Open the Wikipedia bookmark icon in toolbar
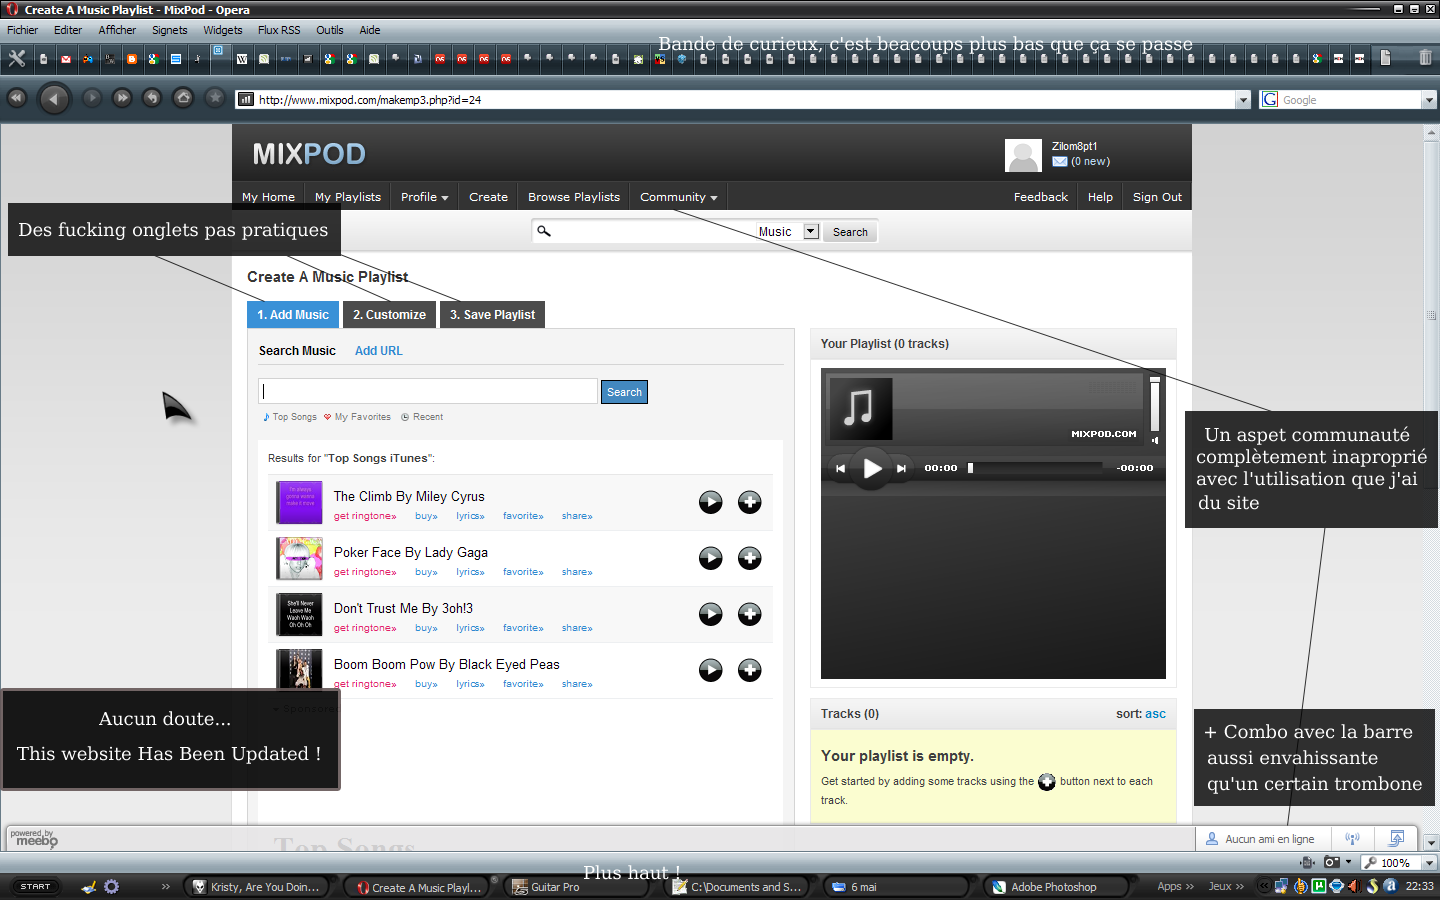 [x=242, y=59]
